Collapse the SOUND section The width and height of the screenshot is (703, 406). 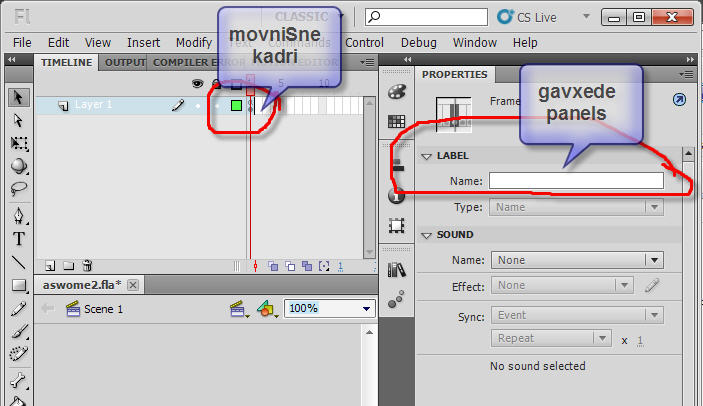(x=426, y=235)
